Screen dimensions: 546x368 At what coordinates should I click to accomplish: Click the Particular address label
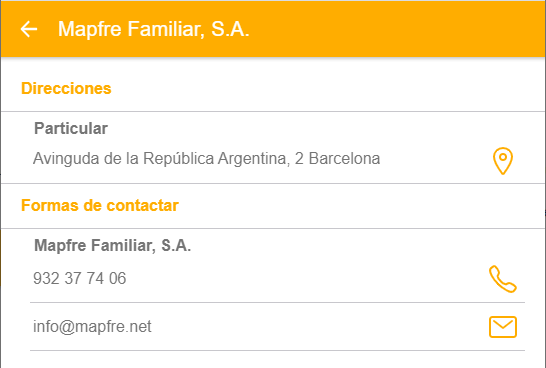(71, 128)
